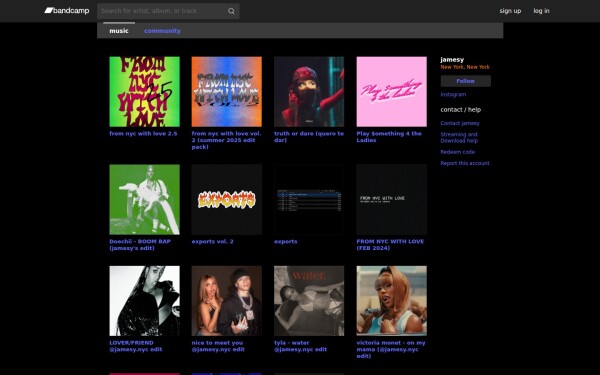Screen dimensions: 600x375
Task: Click 'from nyc with love vol. 2 (summer 2025 edit pack)' title
Action: point(226,140)
